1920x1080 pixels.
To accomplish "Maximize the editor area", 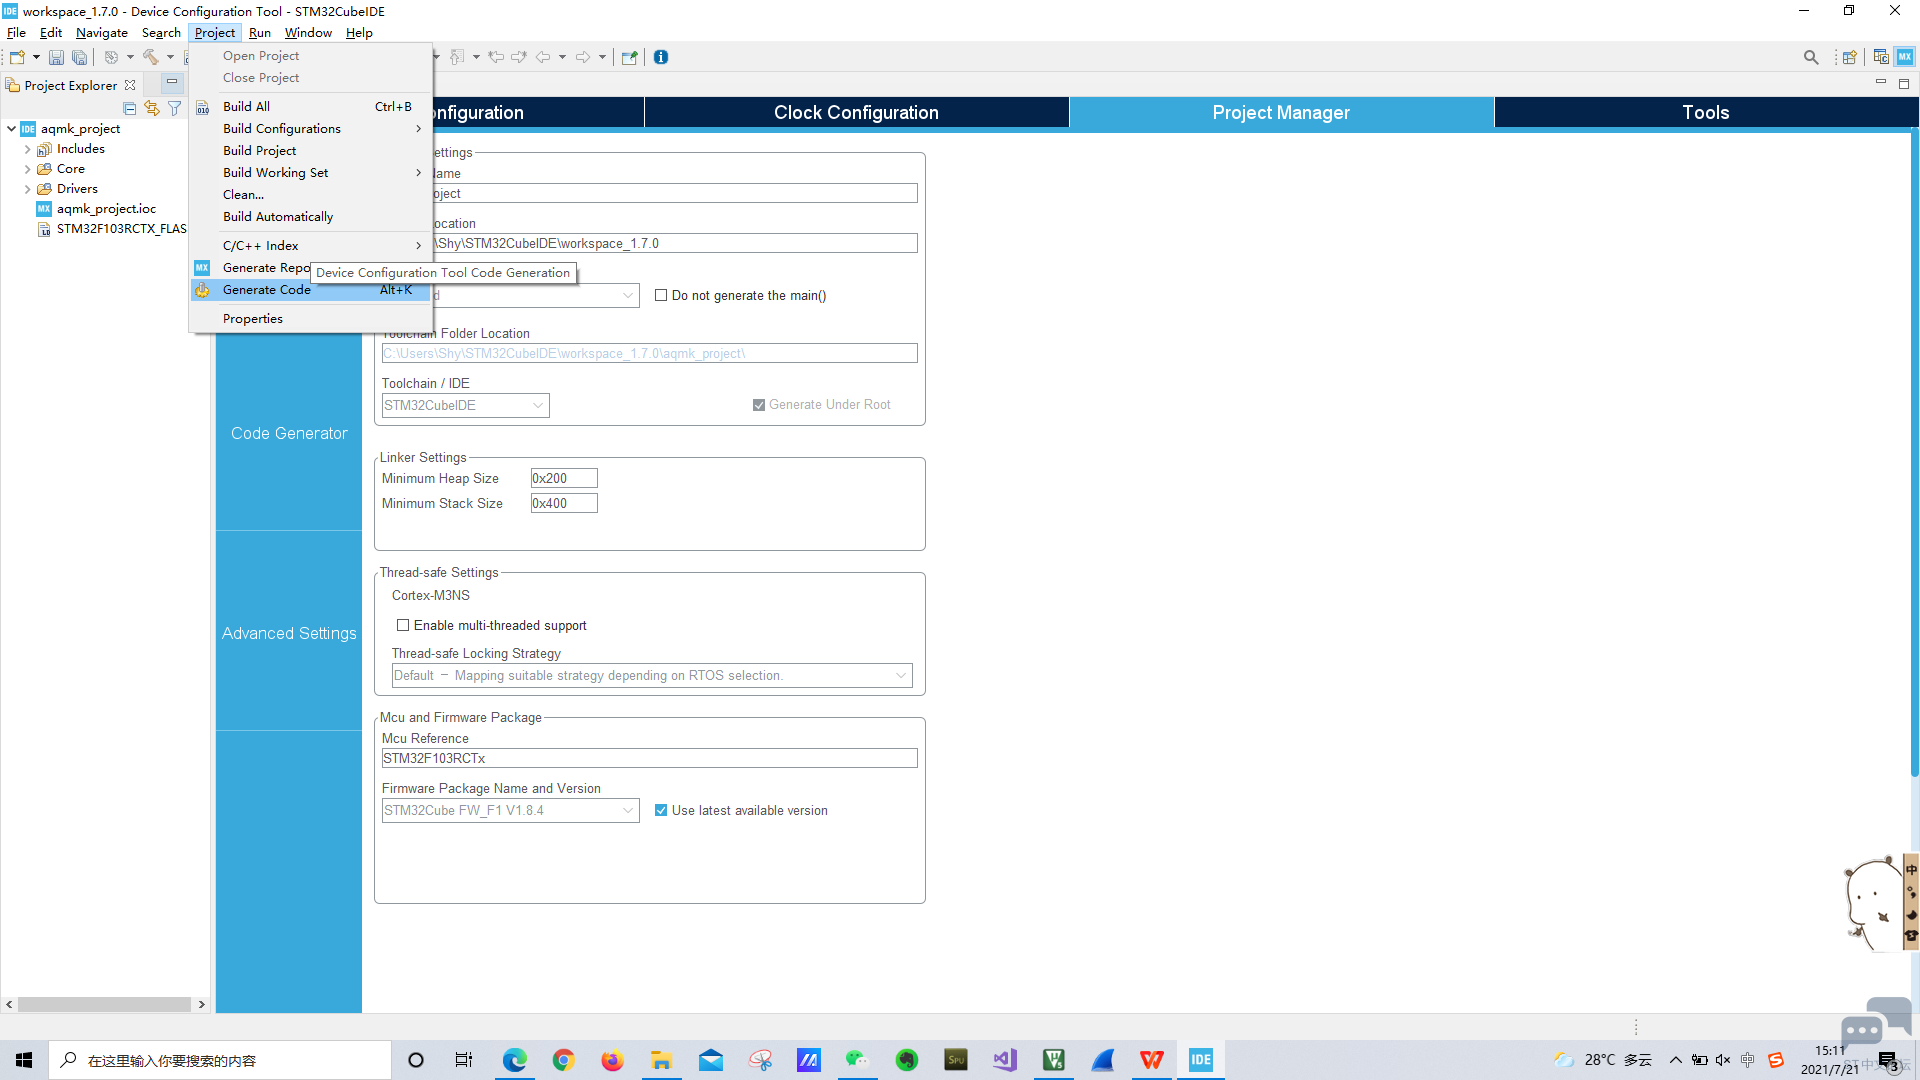I will pos(1904,84).
